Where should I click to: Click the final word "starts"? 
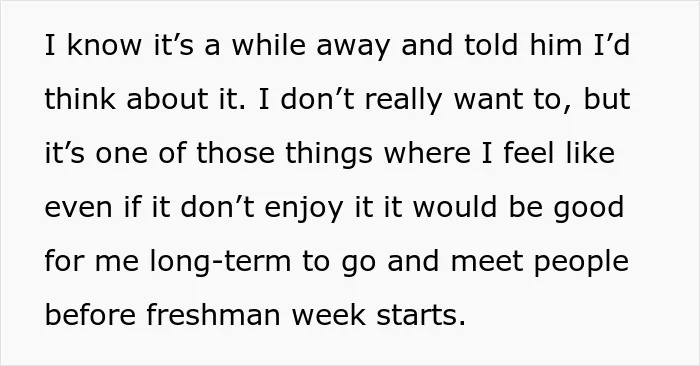[416, 316]
